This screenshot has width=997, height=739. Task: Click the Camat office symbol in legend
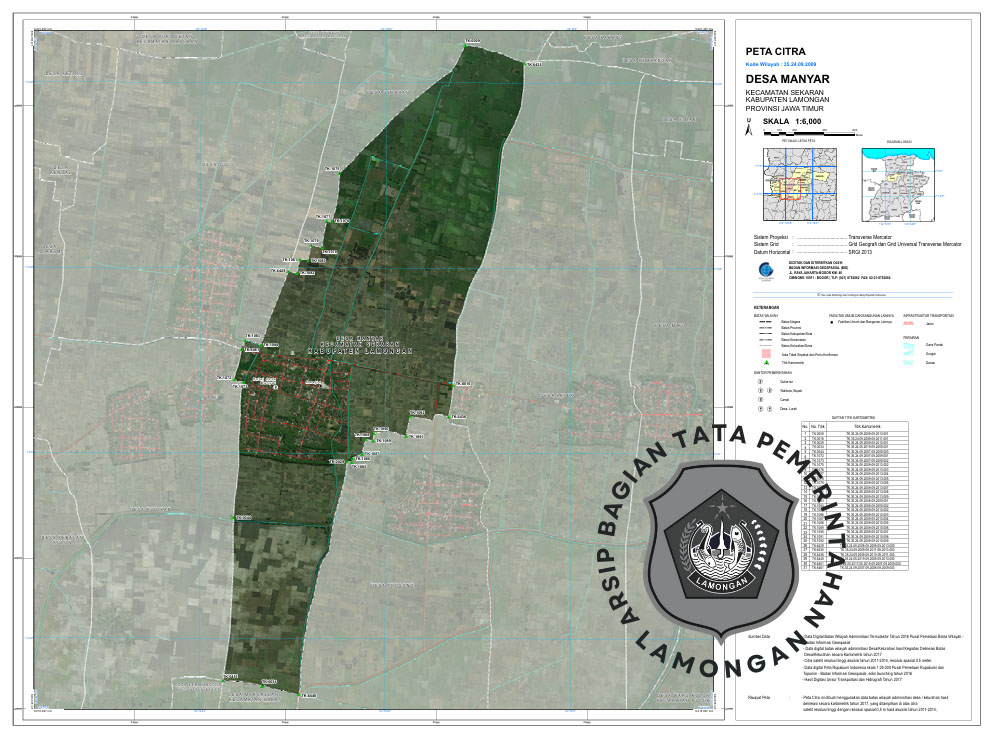point(760,400)
